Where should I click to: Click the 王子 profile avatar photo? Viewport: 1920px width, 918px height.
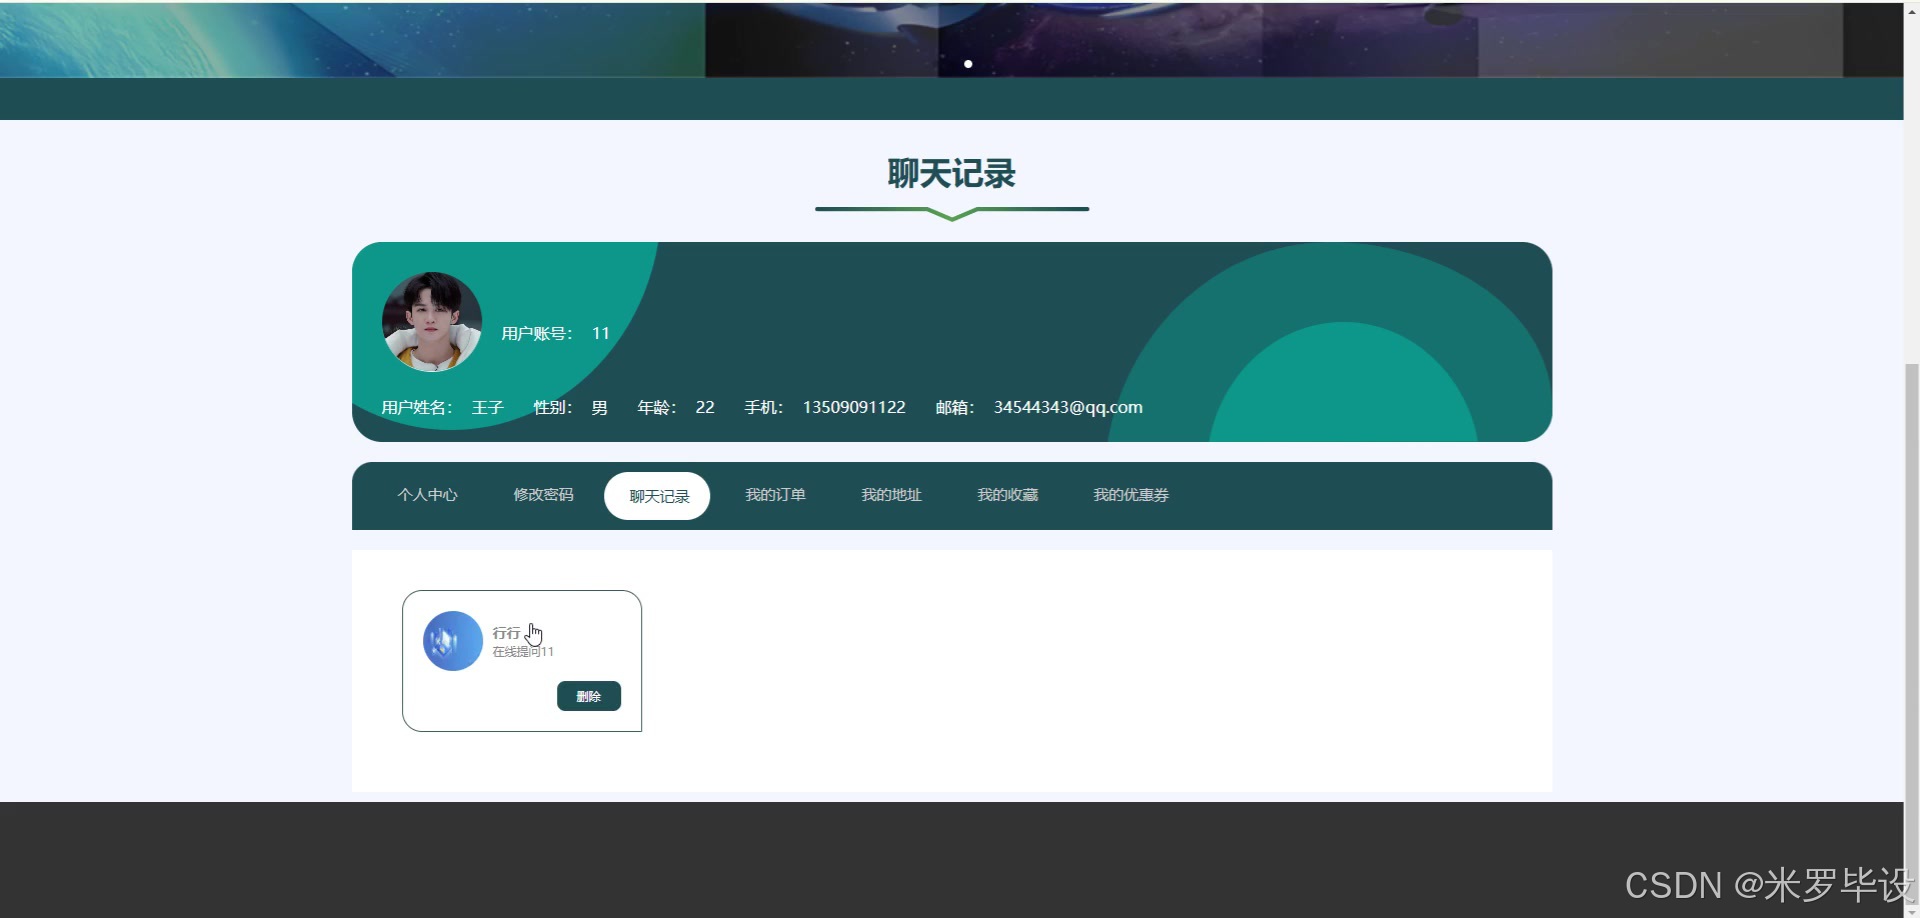[x=431, y=321]
